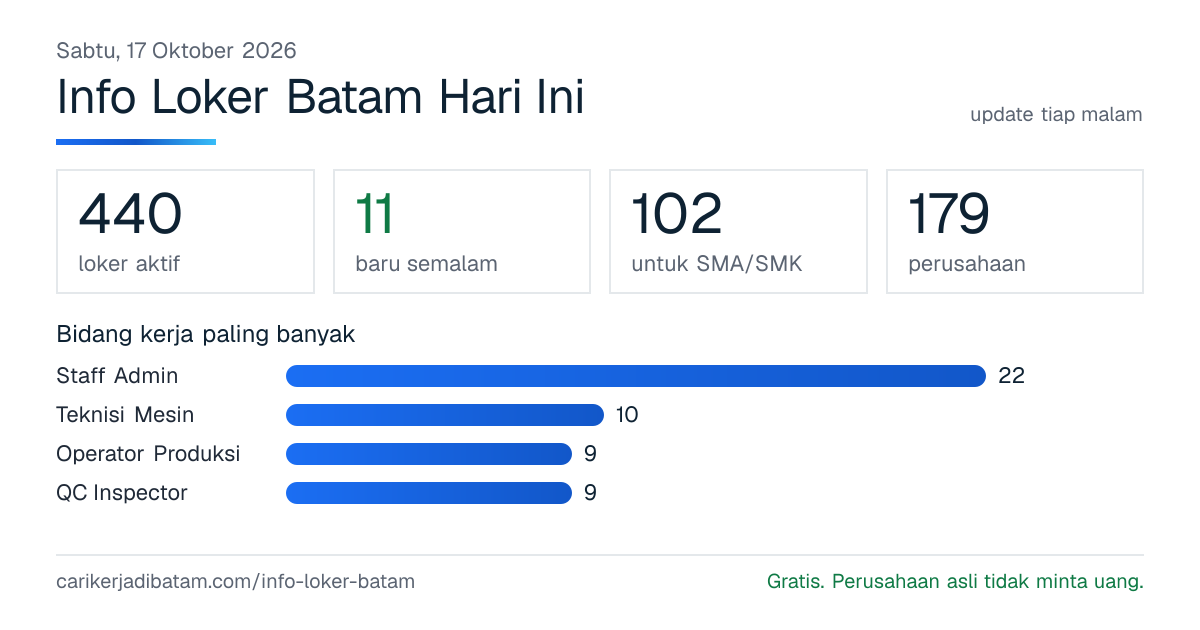
Task: Select the 'Teknisi Mesin' row label
Action: (x=125, y=415)
